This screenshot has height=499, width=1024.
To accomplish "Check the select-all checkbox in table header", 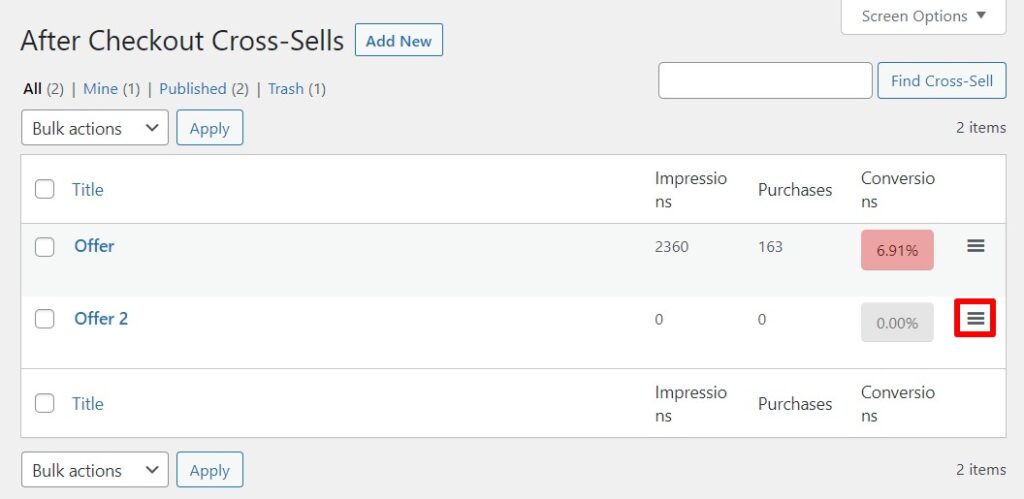I will [45, 189].
